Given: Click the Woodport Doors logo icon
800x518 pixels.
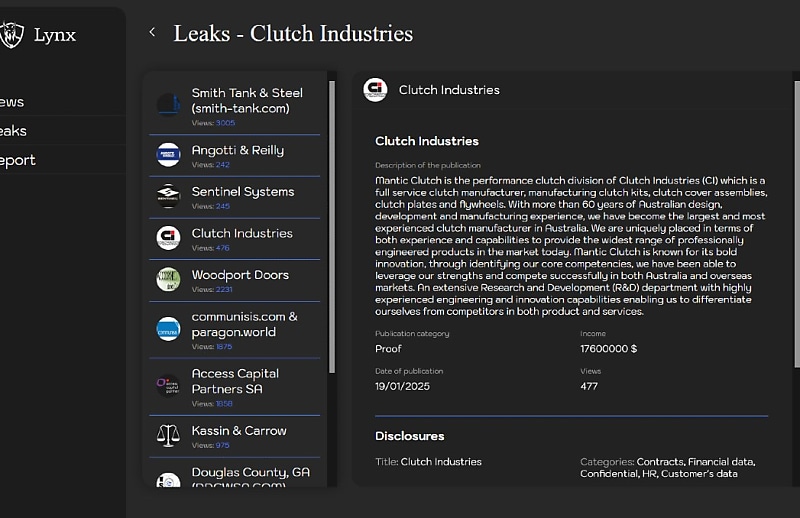Looking at the screenshot, I should (x=168, y=279).
